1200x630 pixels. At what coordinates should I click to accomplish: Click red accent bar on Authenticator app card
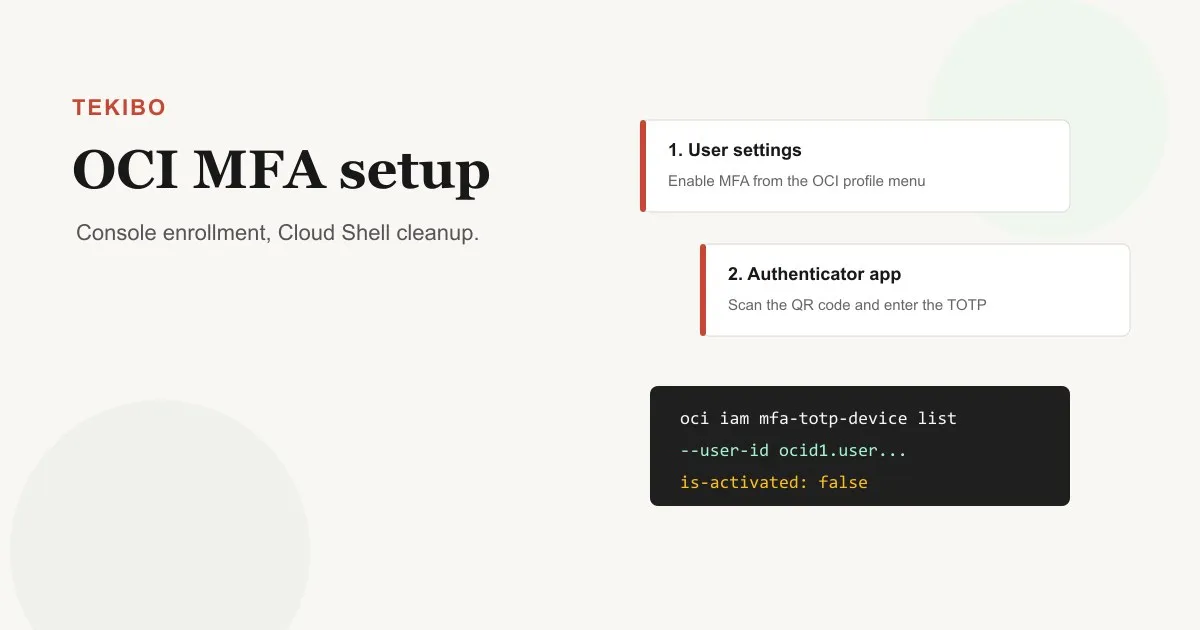[703, 290]
